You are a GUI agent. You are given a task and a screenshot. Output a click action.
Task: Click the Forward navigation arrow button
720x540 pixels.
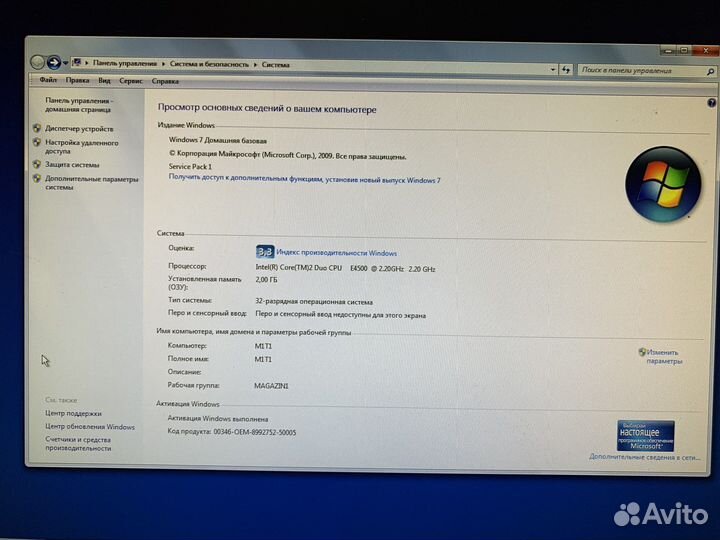[x=54, y=62]
